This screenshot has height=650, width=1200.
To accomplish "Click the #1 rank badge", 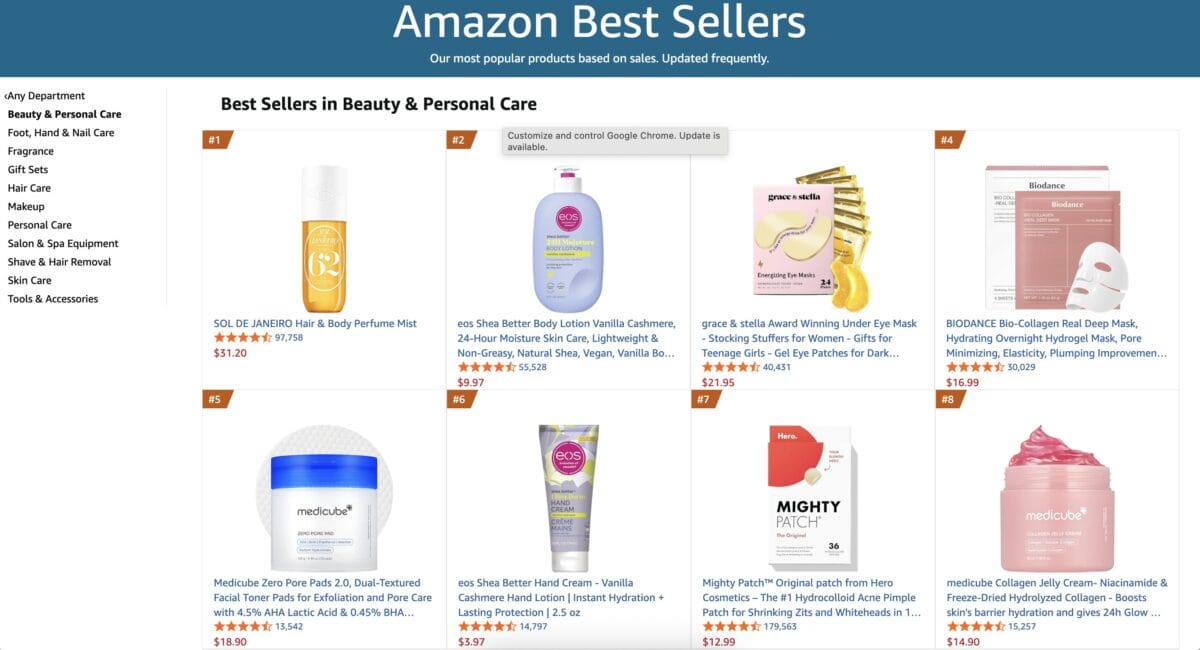I will pyautogui.click(x=216, y=141).
